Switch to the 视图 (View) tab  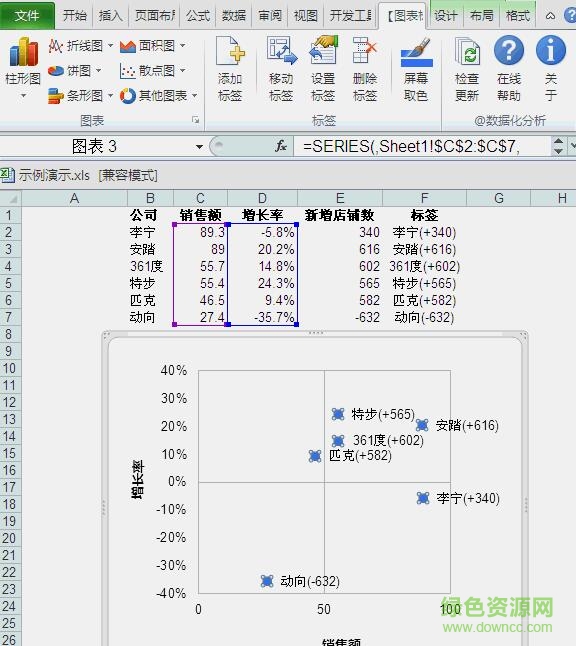[306, 16]
